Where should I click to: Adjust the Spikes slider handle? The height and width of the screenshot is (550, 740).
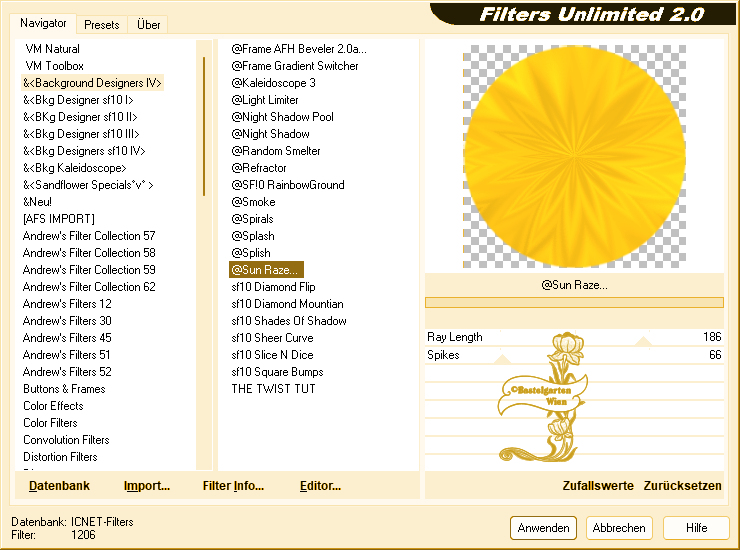[502, 359]
